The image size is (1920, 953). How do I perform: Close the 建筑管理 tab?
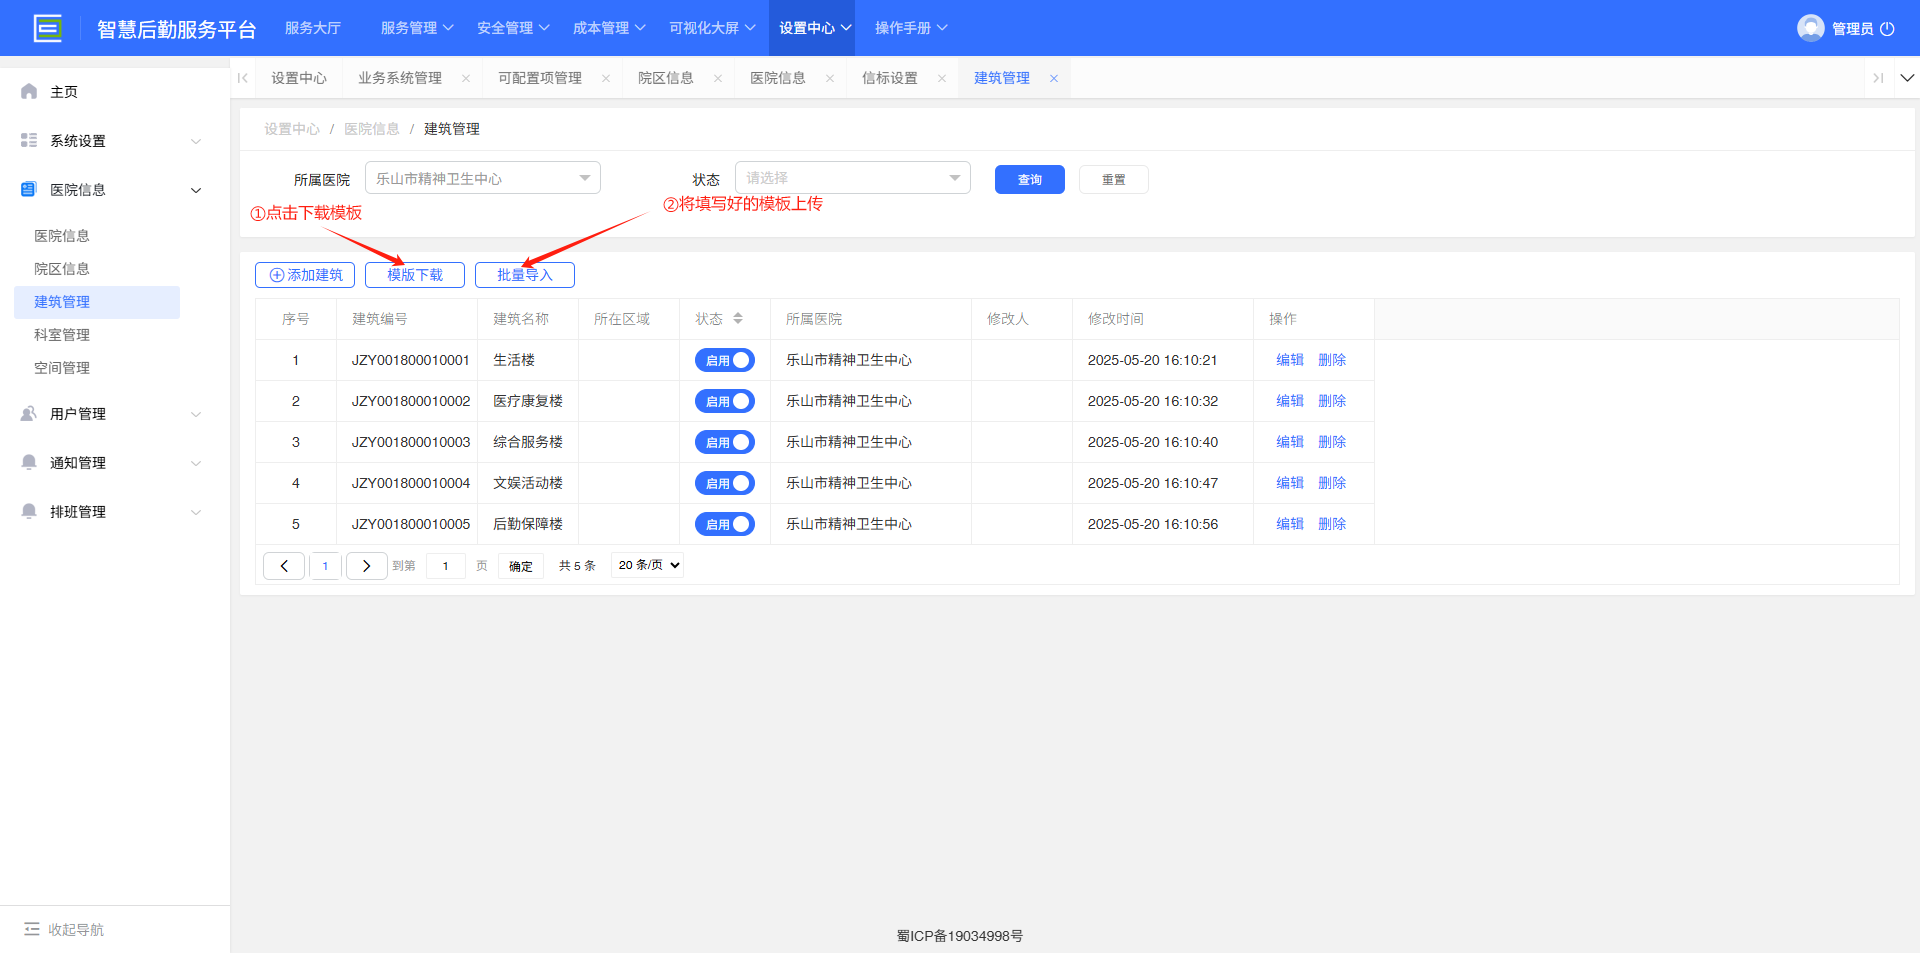[x=1054, y=78]
